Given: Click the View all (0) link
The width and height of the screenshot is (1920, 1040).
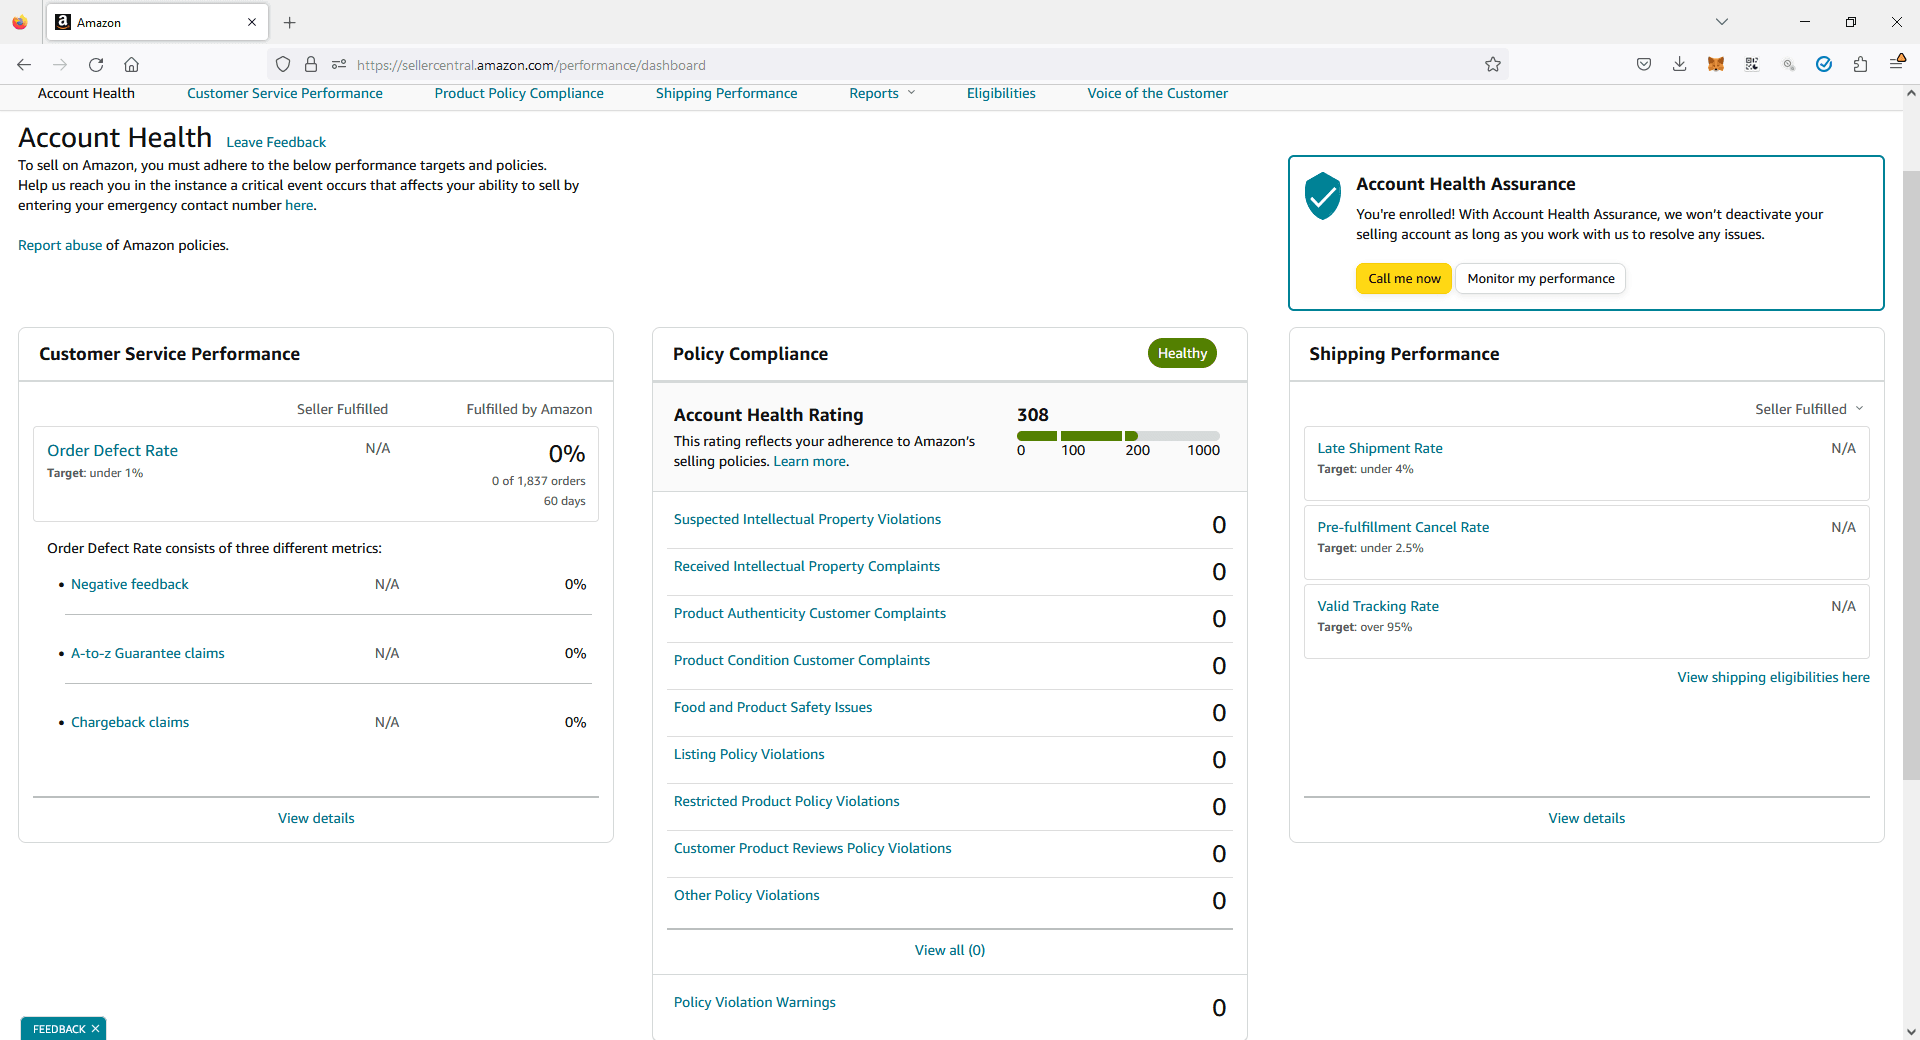Looking at the screenshot, I should click(x=950, y=950).
